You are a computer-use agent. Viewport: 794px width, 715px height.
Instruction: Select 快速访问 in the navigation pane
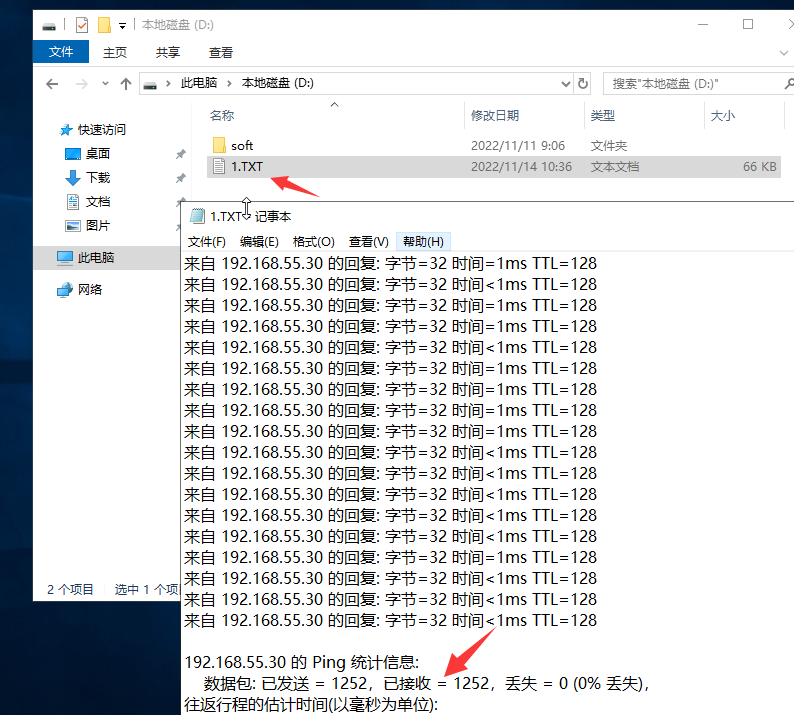coord(101,130)
